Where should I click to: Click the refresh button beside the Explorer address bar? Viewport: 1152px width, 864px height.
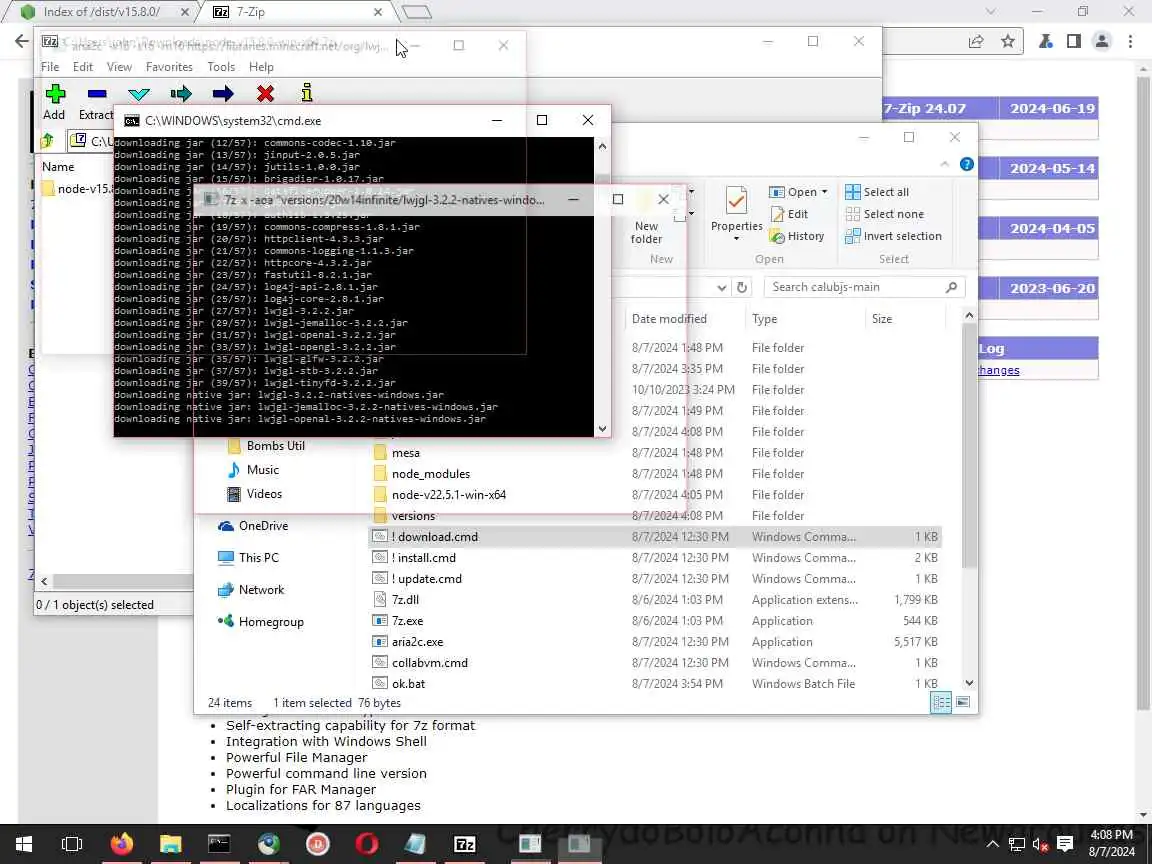click(742, 287)
